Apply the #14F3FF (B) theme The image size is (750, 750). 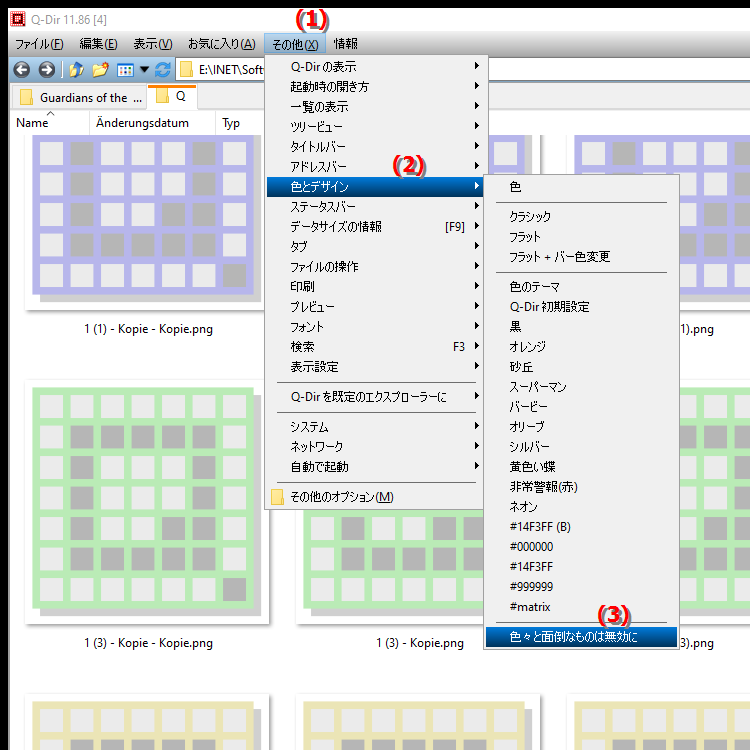point(581,527)
